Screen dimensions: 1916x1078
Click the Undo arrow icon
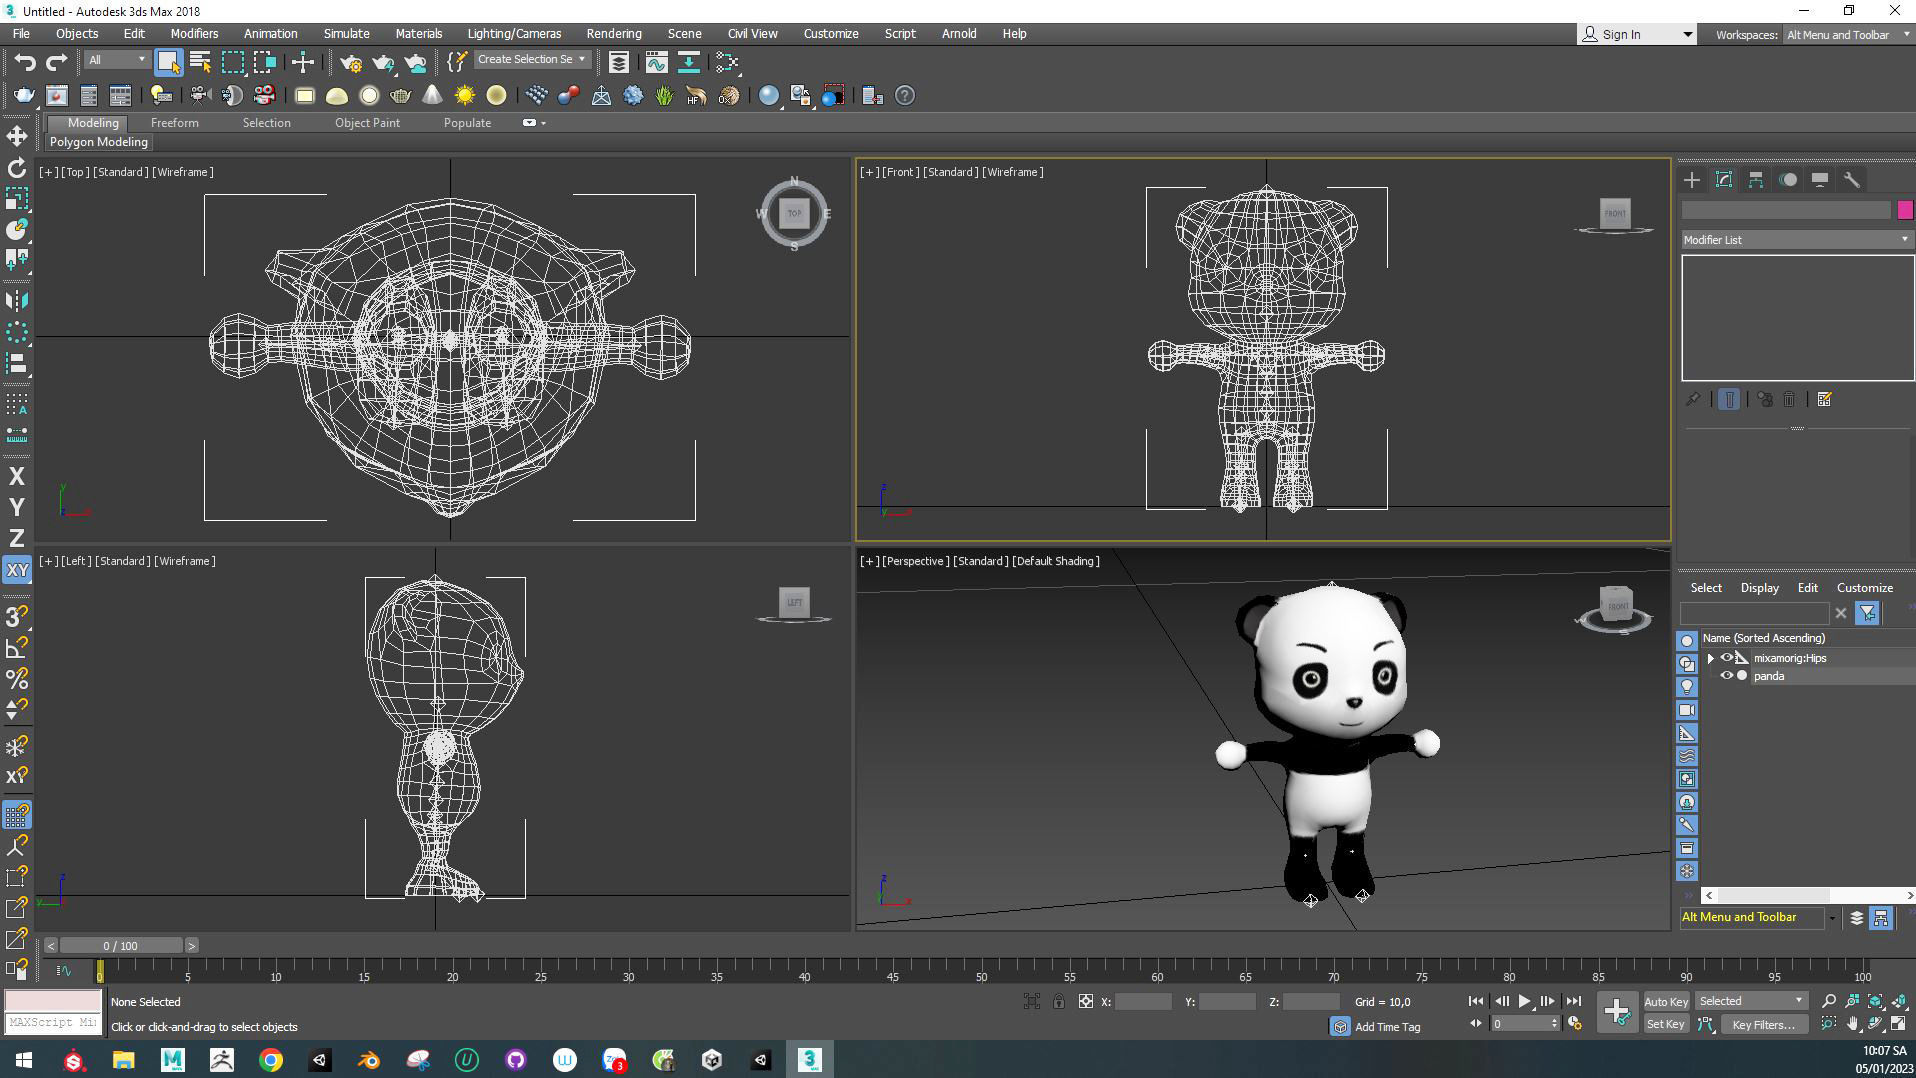pyautogui.click(x=24, y=62)
